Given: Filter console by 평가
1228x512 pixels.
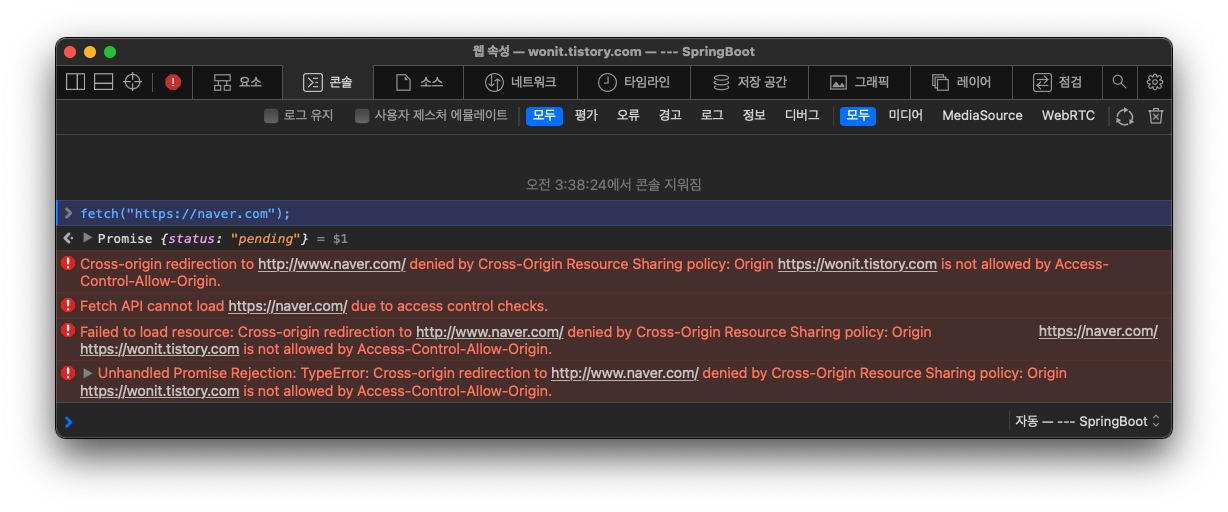Looking at the screenshot, I should (x=586, y=116).
